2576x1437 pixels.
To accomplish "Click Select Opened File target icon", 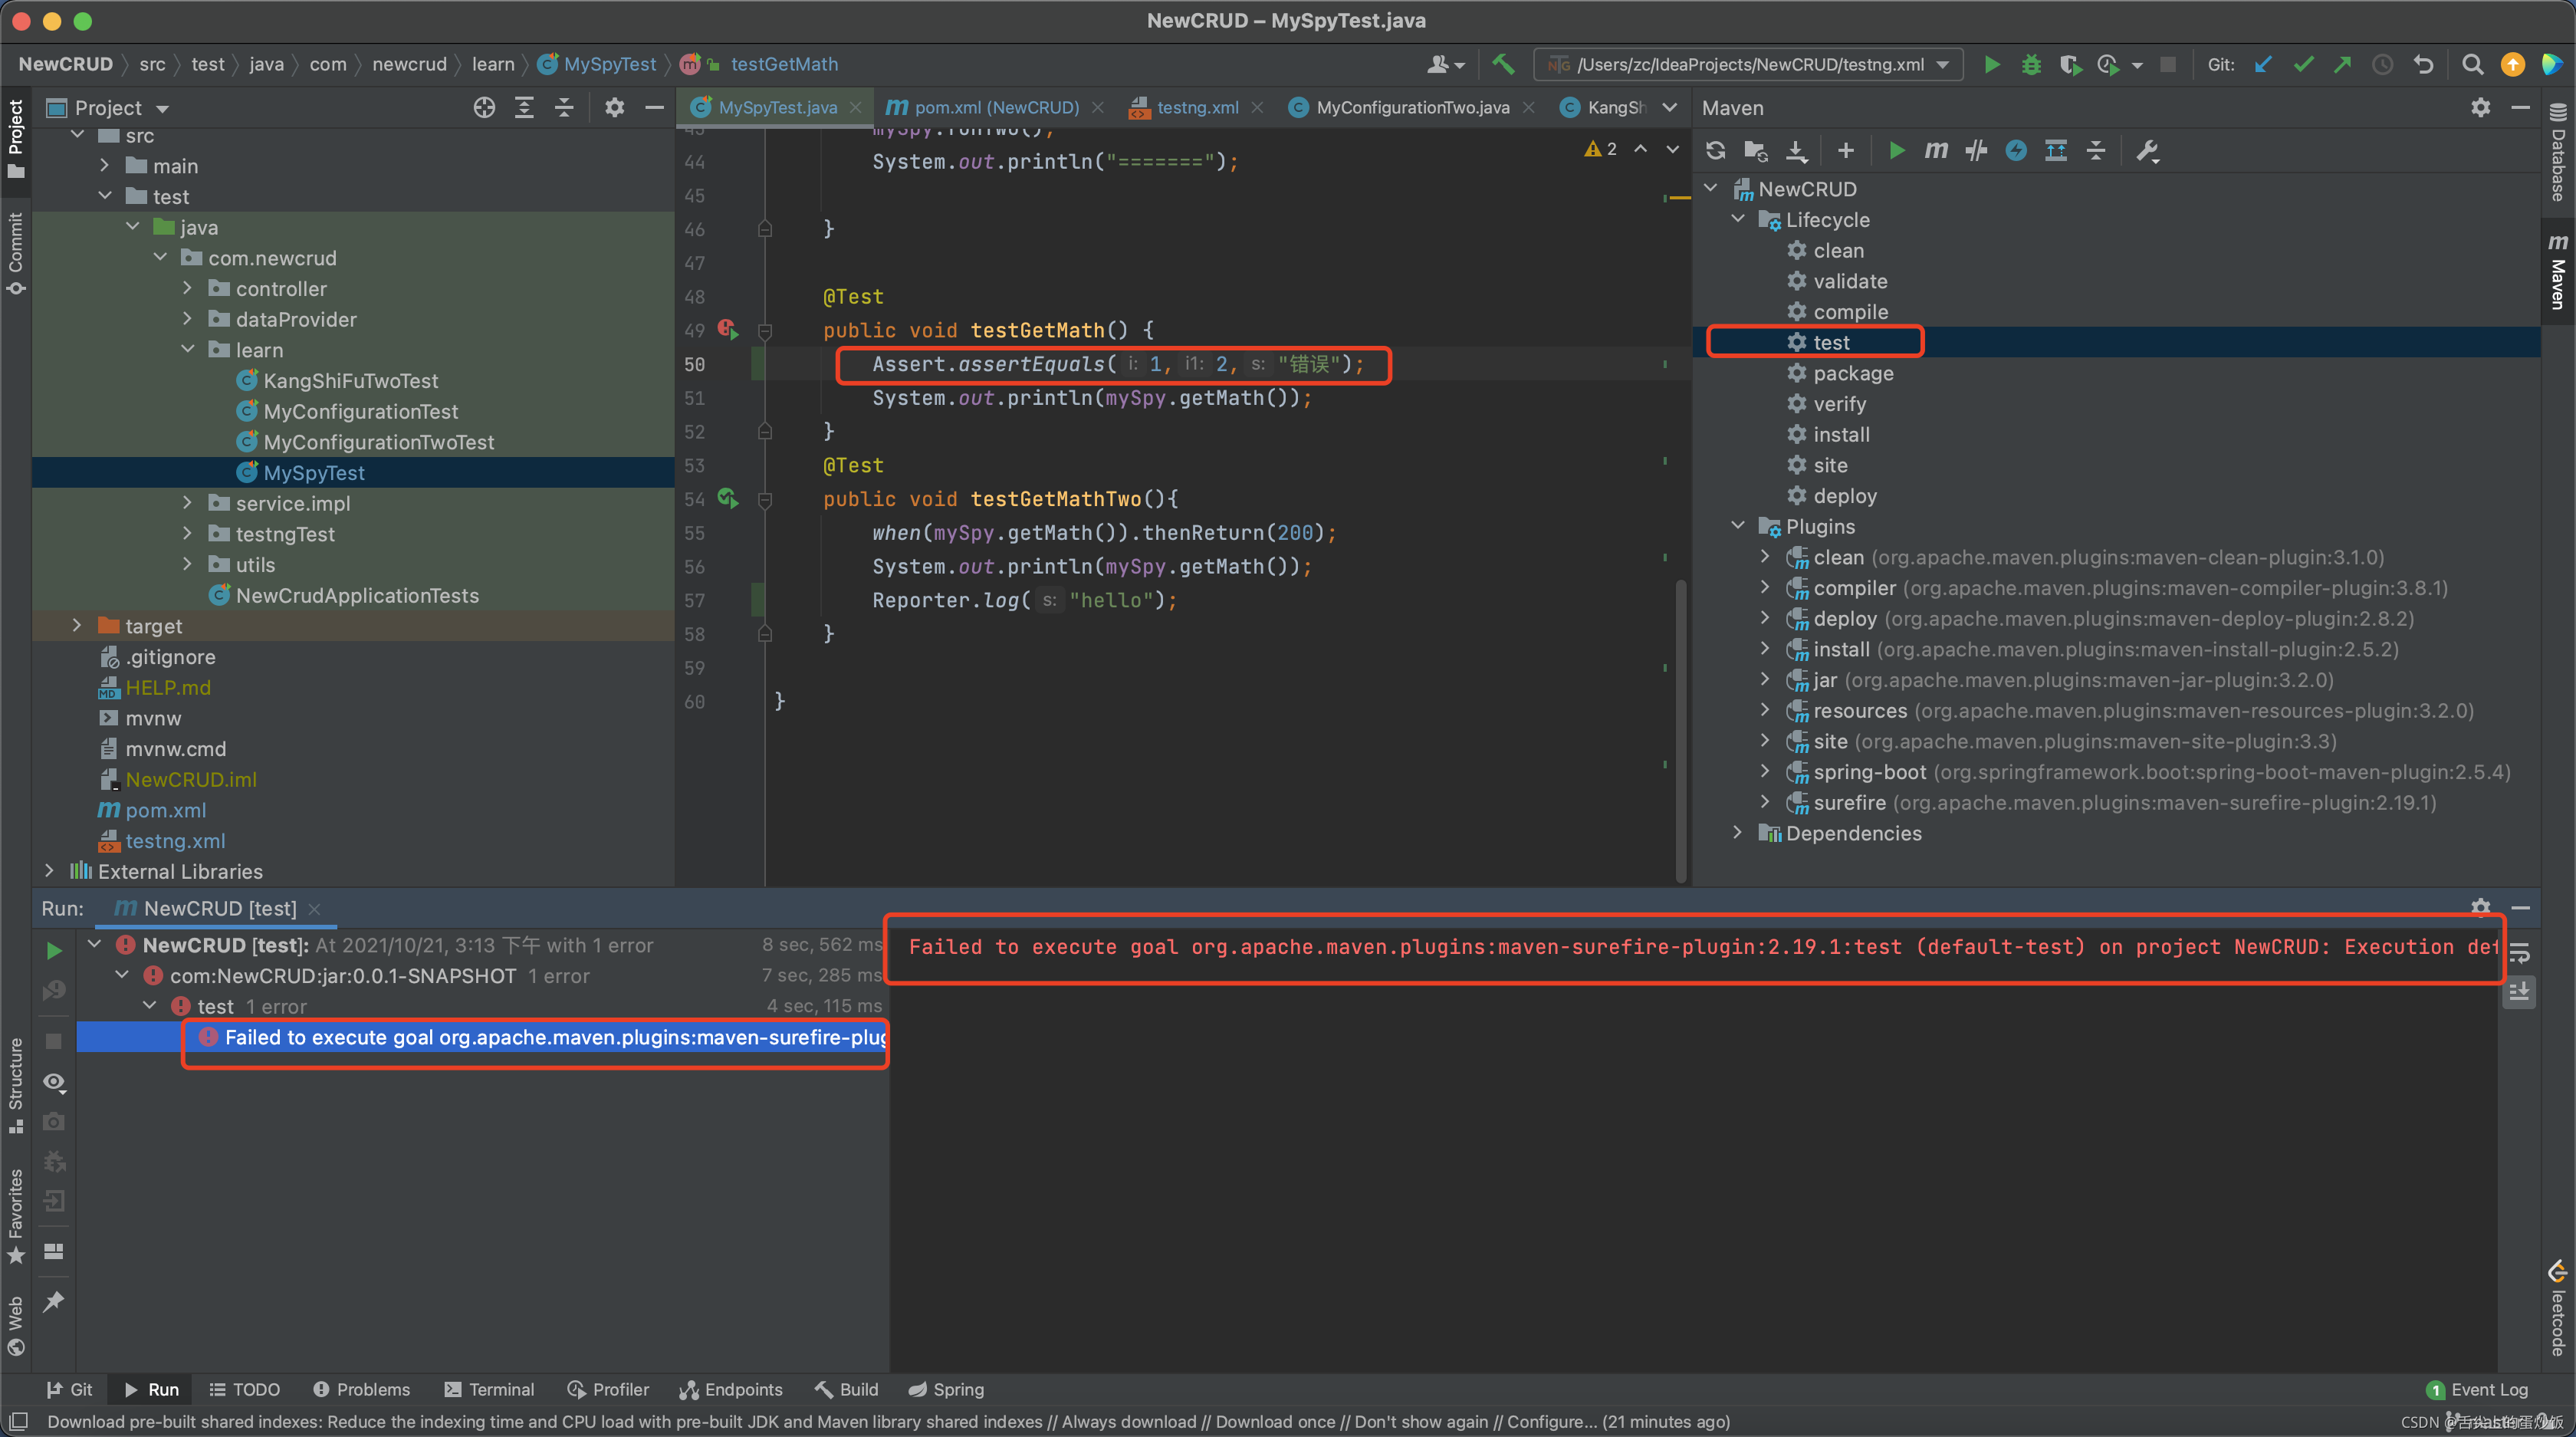I will pos(484,108).
